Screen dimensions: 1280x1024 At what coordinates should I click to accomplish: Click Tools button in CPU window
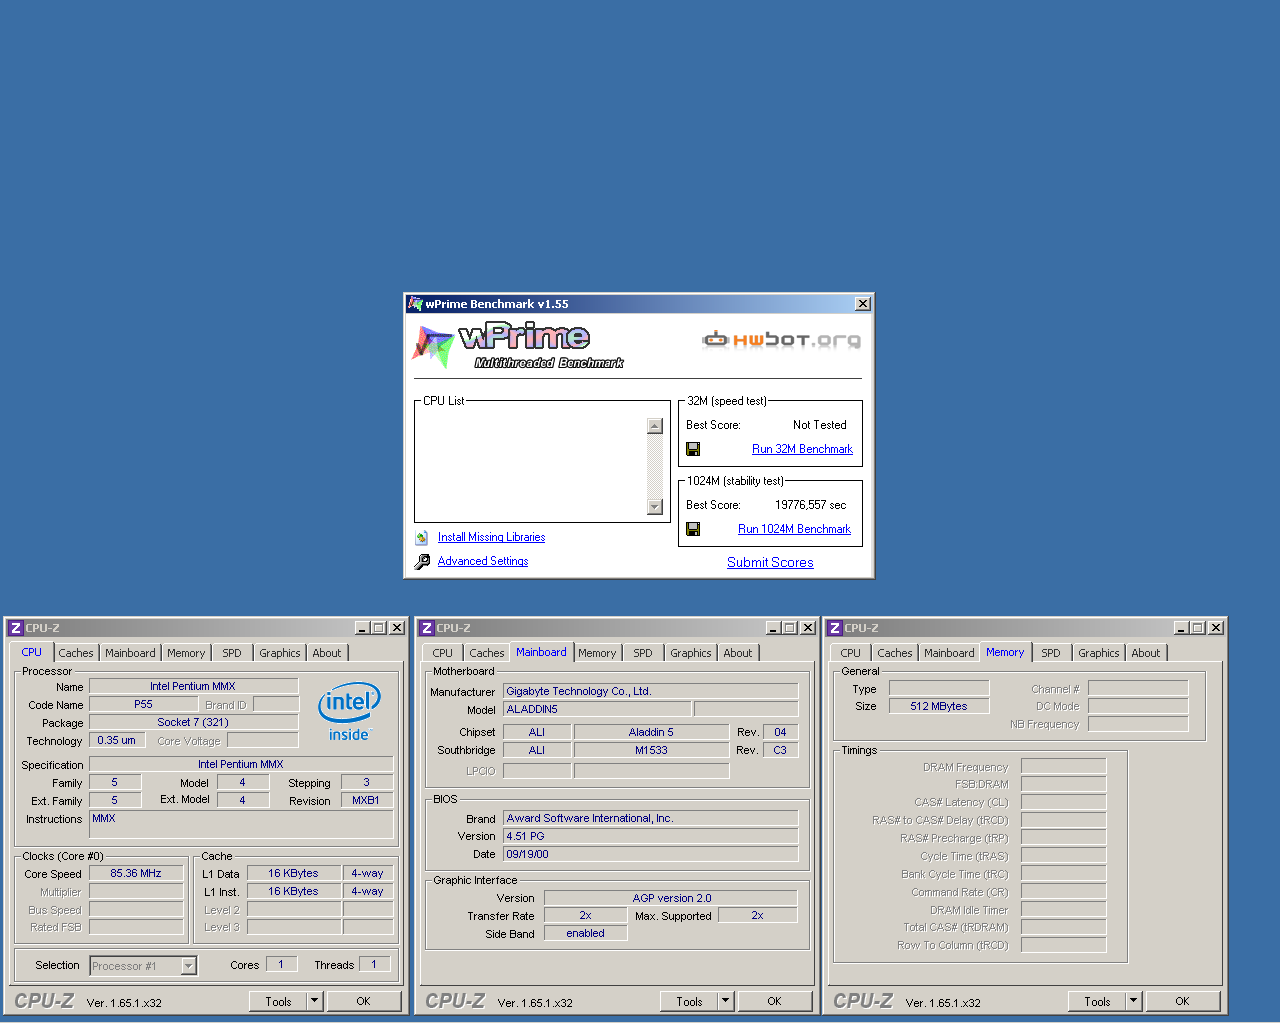(x=278, y=1001)
